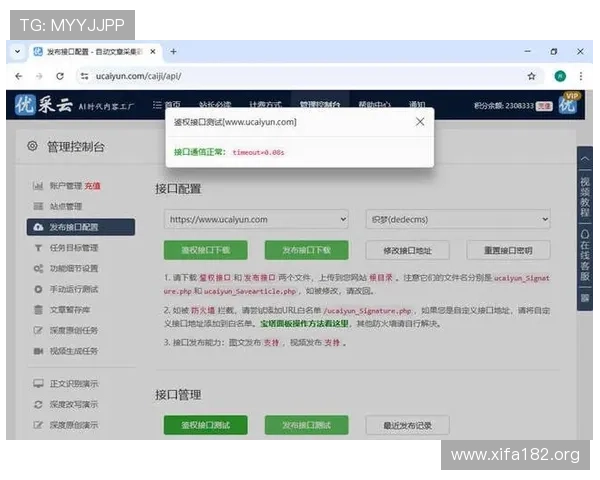Open 帮助中心 in the top nav

[375, 104]
